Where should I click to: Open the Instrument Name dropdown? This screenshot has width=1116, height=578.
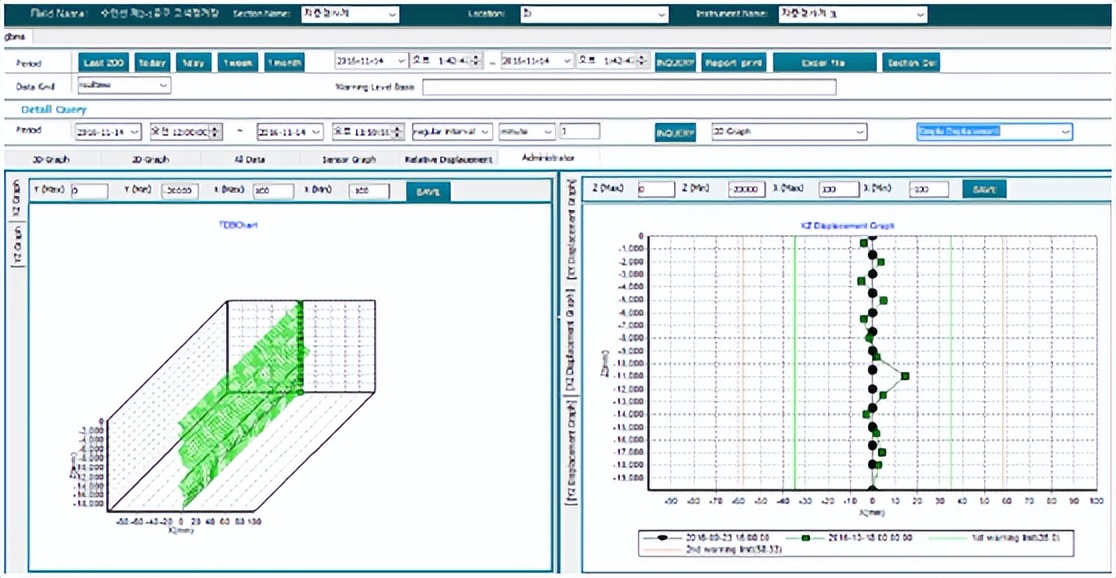852,14
